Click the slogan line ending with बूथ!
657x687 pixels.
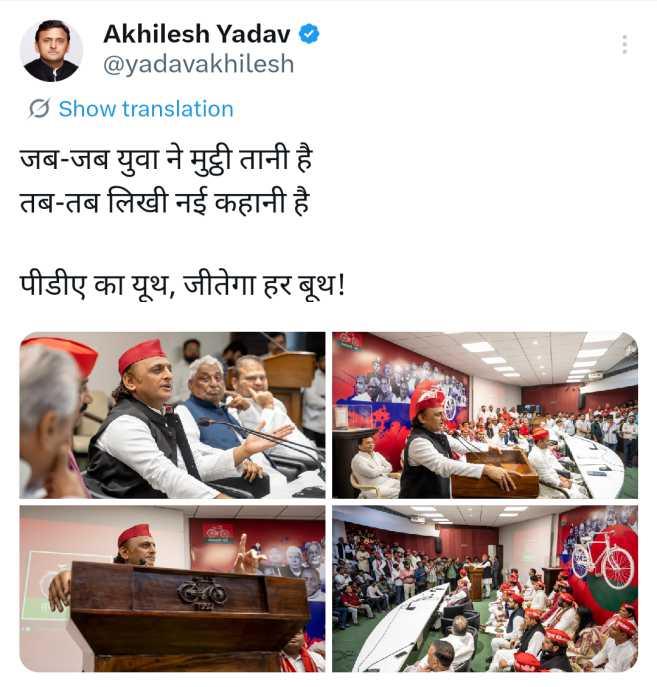click(182, 286)
